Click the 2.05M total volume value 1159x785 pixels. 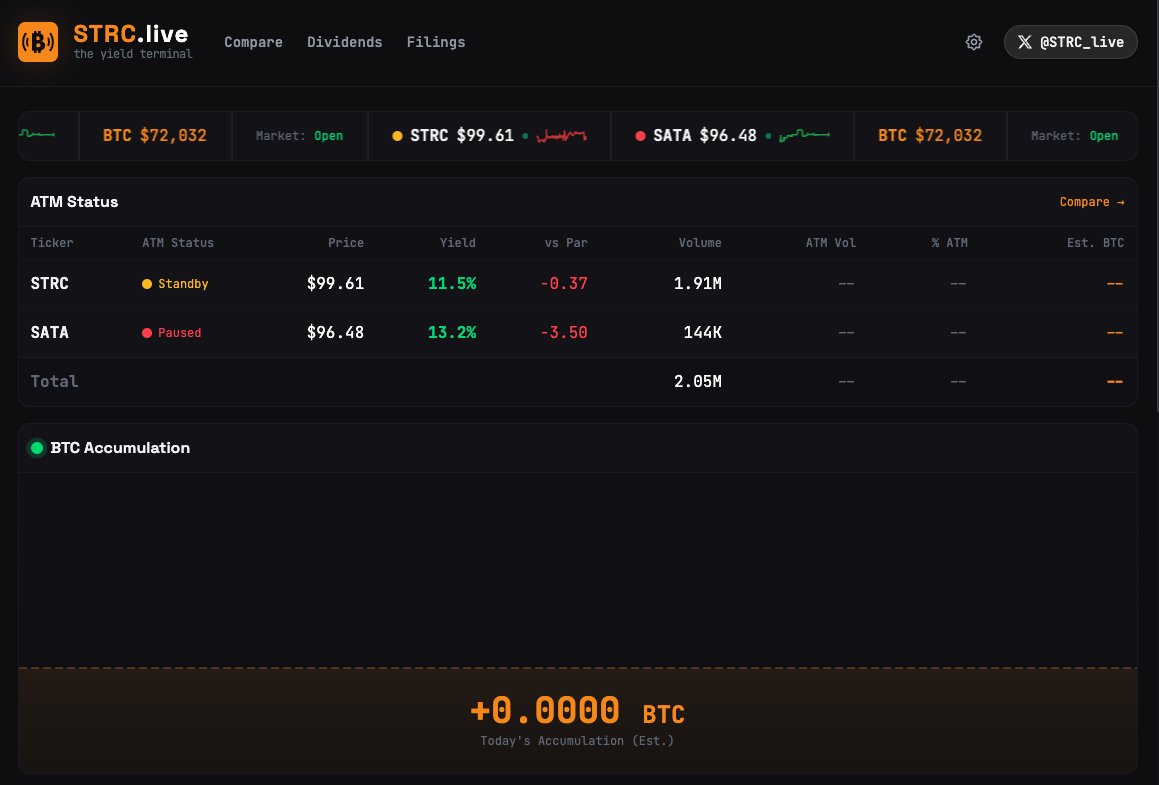698,381
